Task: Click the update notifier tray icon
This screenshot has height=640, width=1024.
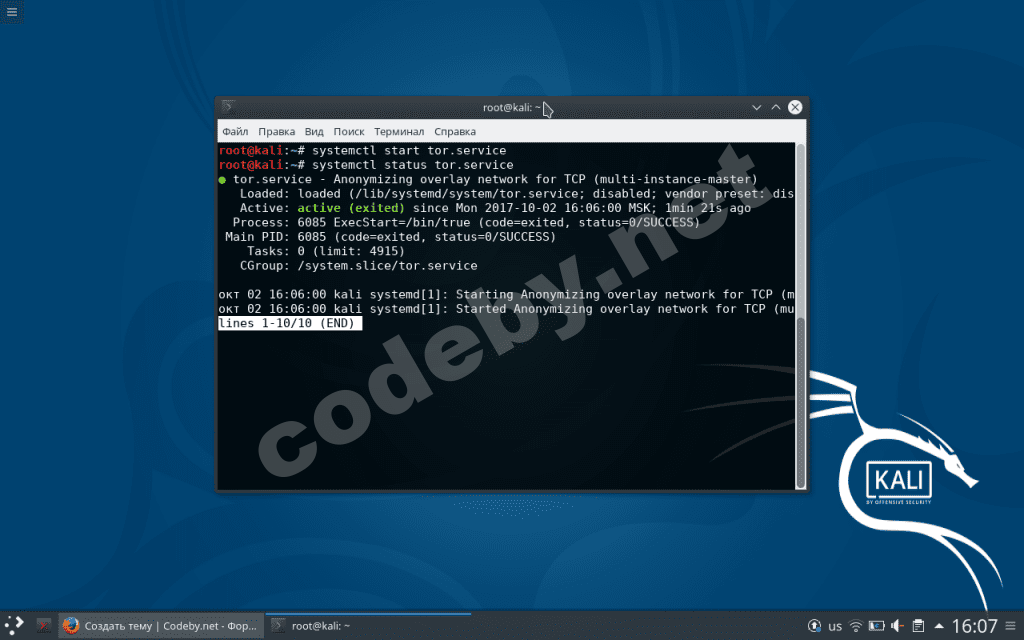Action: coord(814,626)
